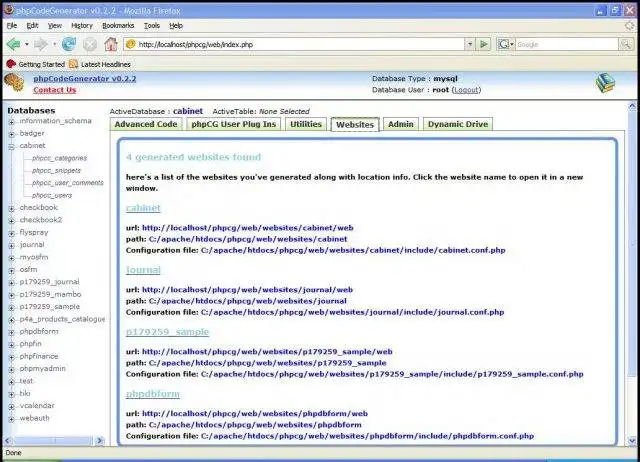Select the osfm database
Image resolution: width=640 pixels, height=462 pixels.
tap(28, 269)
